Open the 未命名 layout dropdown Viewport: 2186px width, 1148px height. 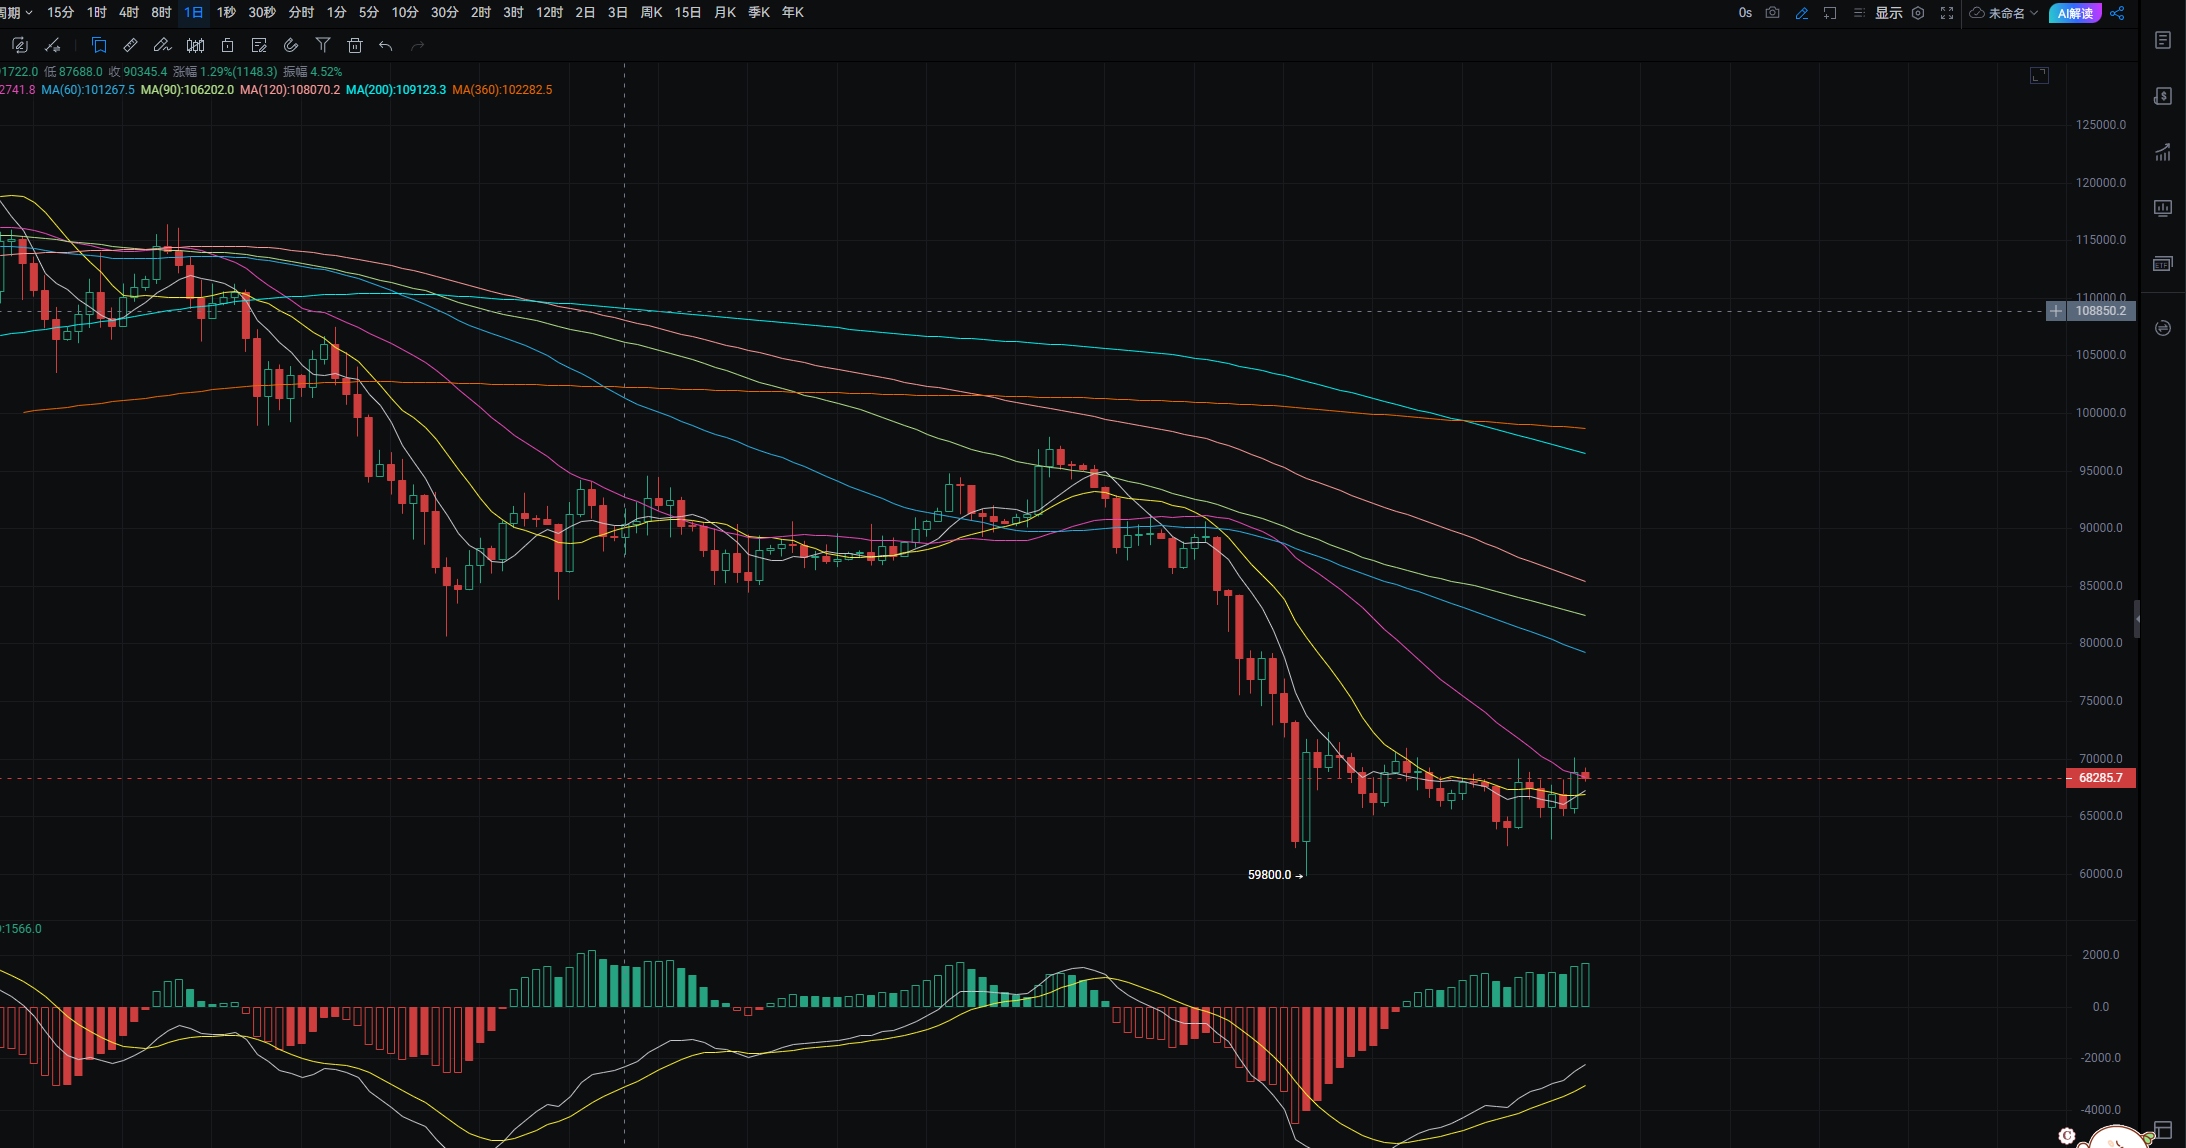click(2004, 13)
